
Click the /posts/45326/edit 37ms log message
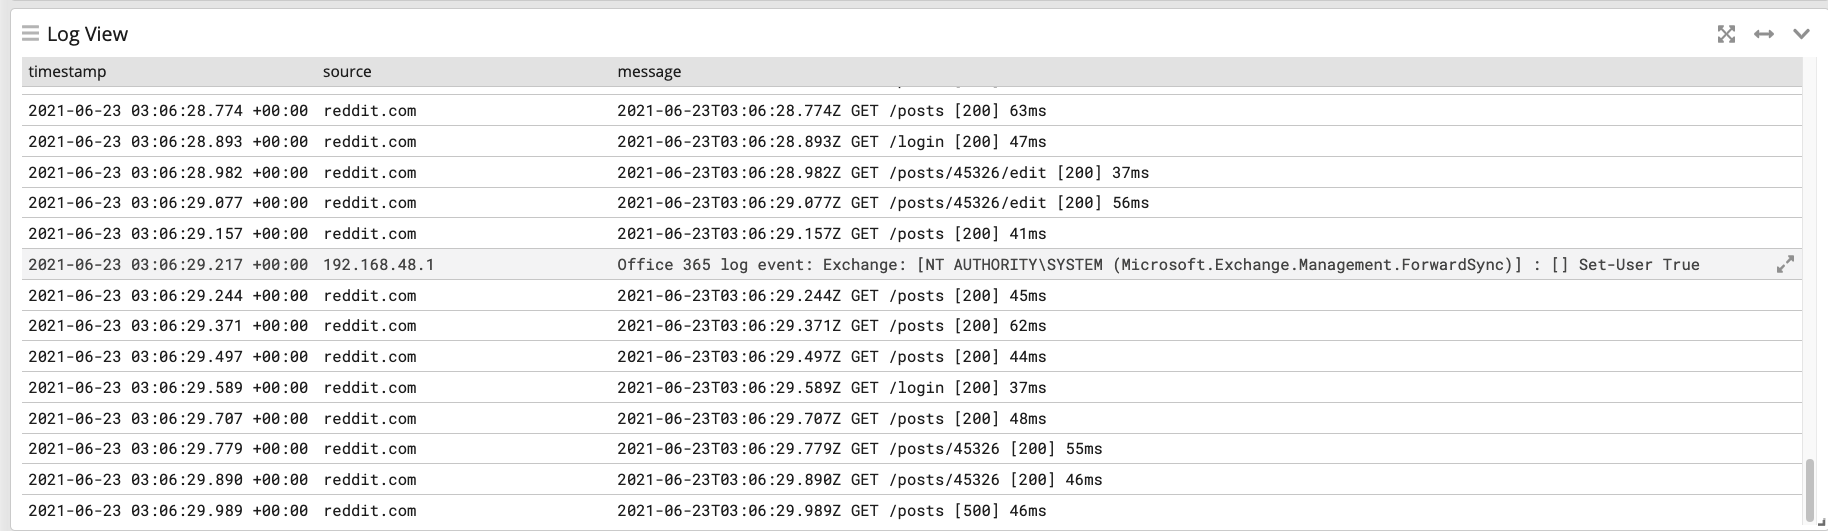pos(882,173)
